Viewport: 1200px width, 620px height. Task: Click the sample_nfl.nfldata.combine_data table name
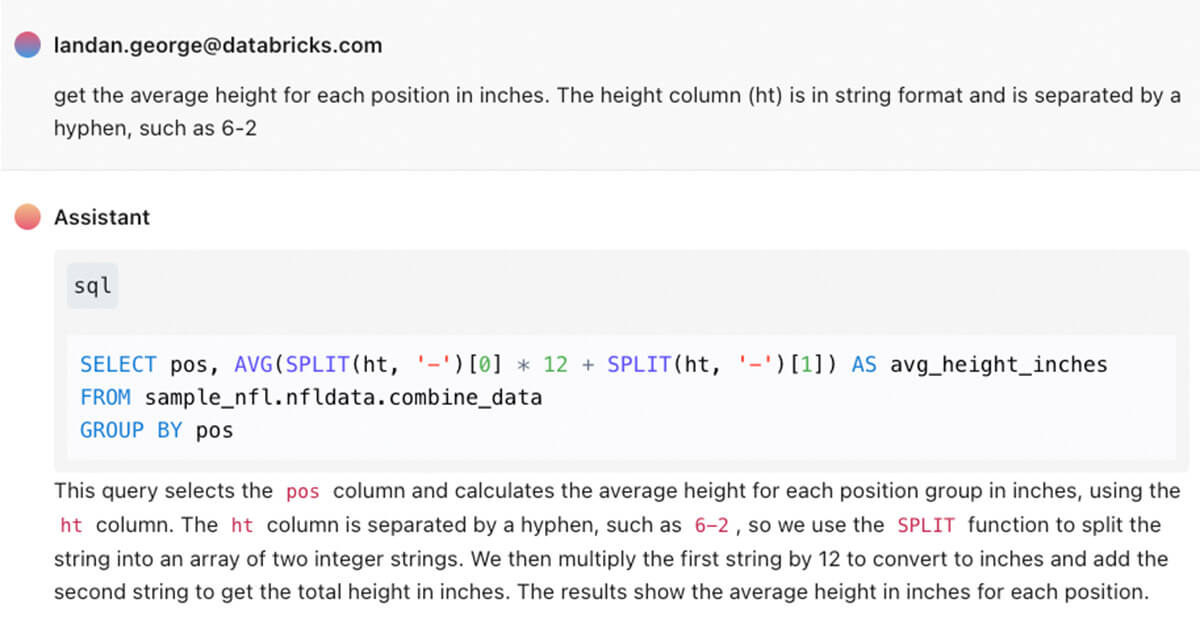pyautogui.click(x=343, y=398)
